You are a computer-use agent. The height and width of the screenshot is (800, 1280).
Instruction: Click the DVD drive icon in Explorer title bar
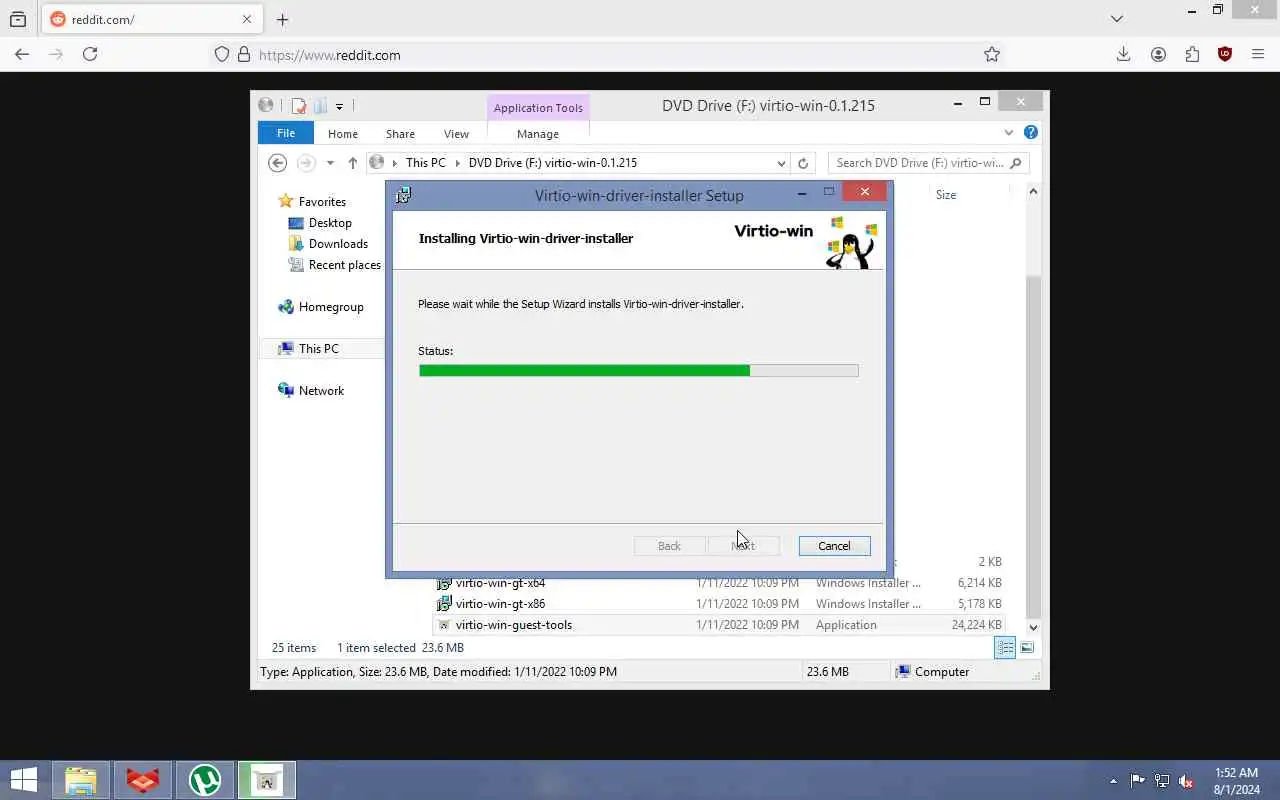pos(265,105)
